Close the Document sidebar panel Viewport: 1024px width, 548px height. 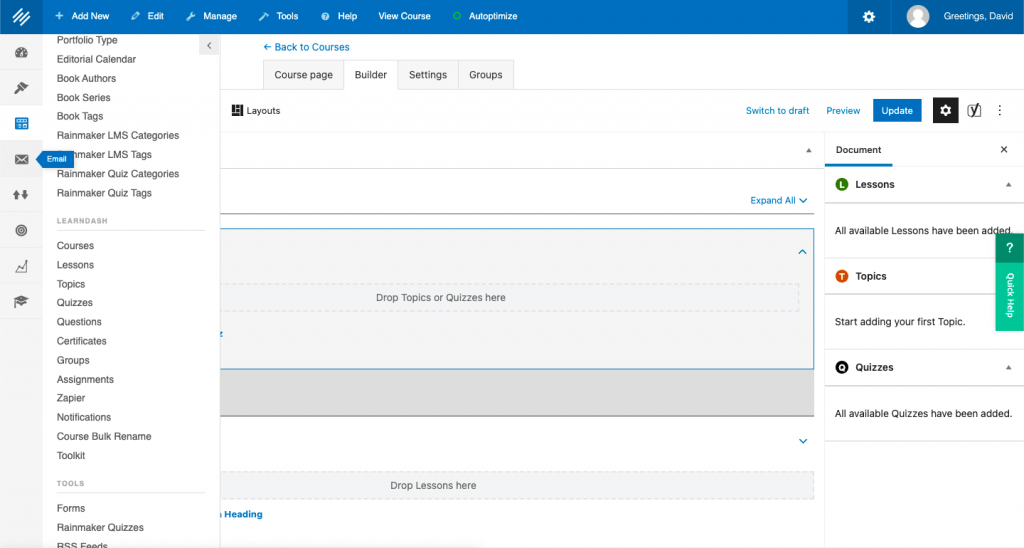click(x=1004, y=150)
